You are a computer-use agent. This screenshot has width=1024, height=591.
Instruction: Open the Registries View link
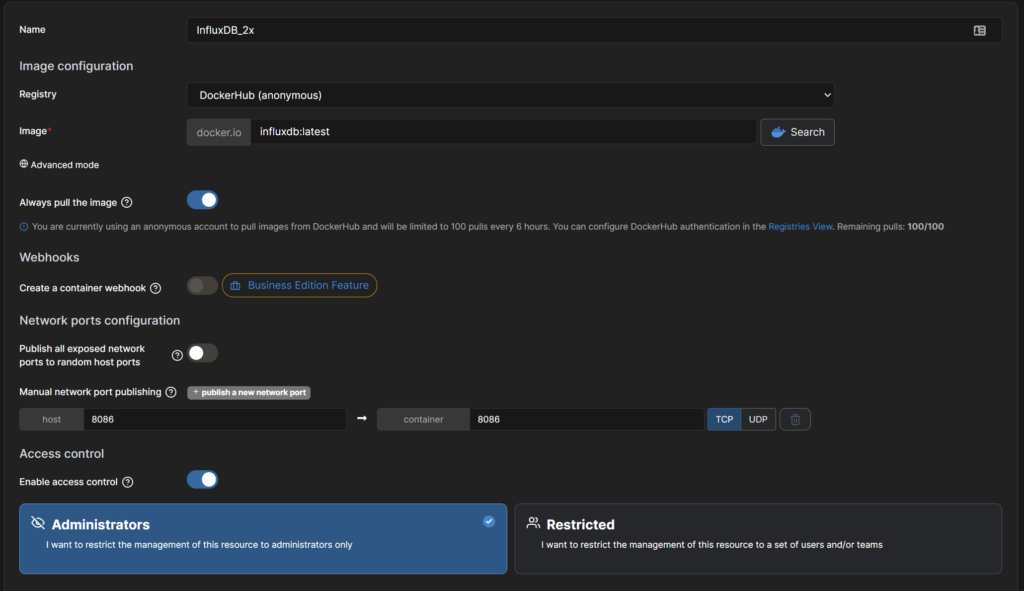point(800,227)
